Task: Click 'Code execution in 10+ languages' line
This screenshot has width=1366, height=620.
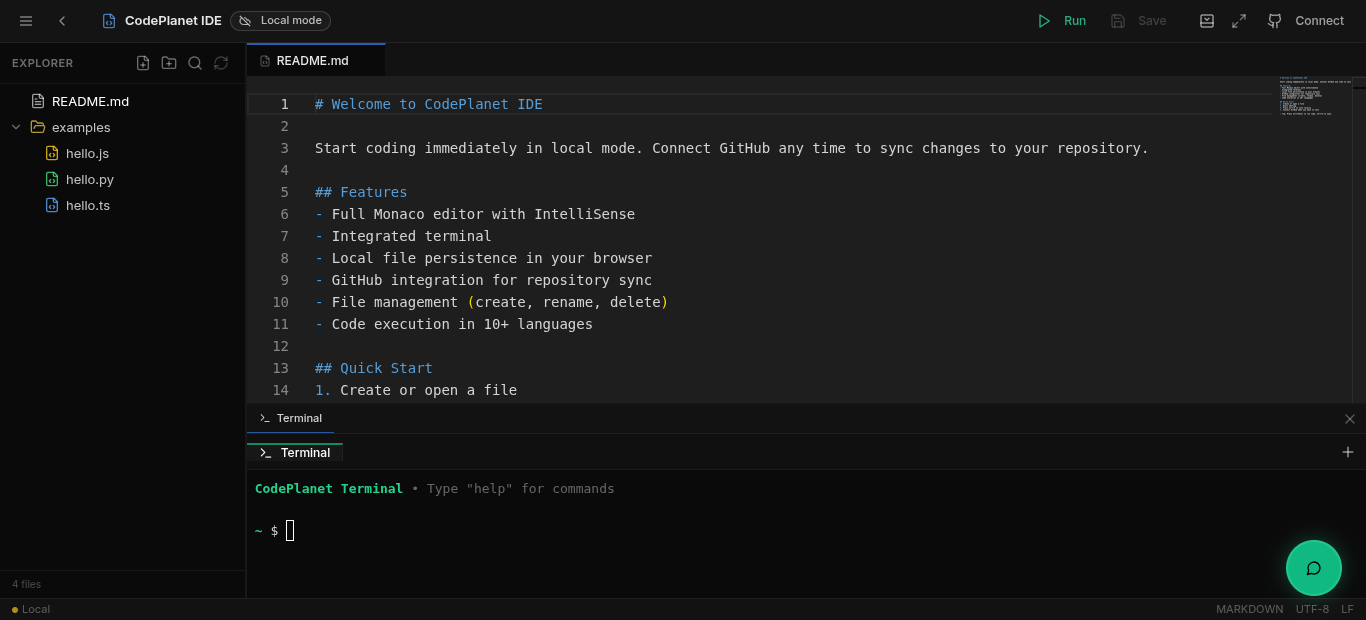Action: [454, 324]
